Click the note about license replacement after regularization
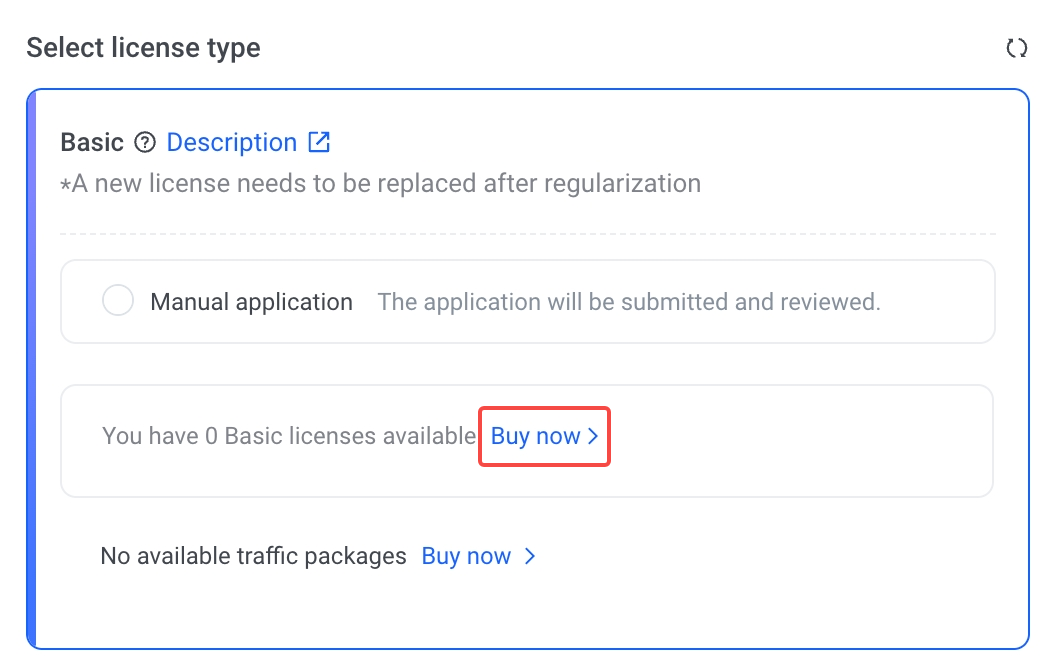 point(380,184)
